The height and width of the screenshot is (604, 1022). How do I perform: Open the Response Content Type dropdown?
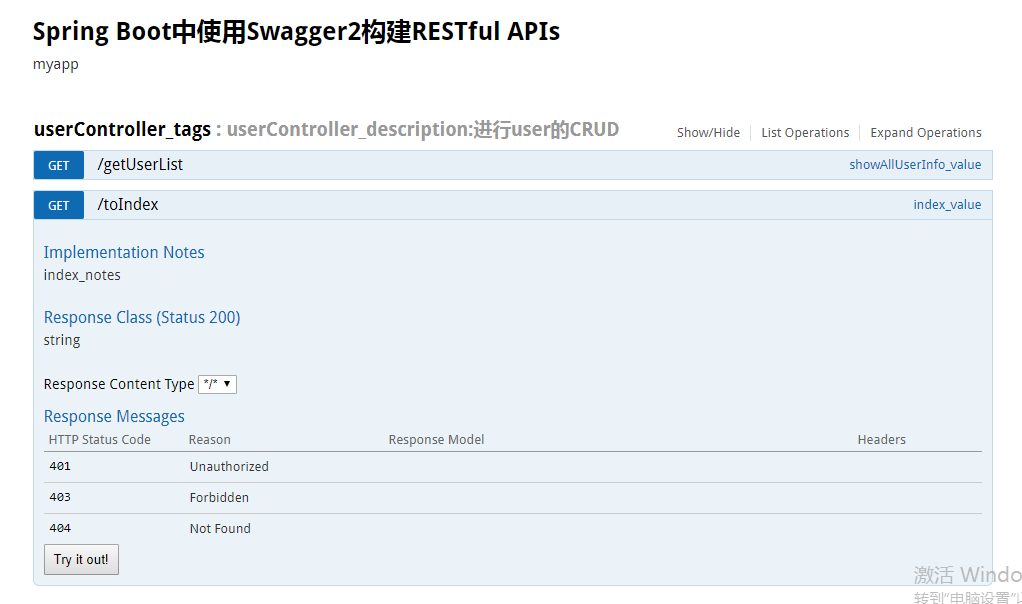click(x=217, y=384)
